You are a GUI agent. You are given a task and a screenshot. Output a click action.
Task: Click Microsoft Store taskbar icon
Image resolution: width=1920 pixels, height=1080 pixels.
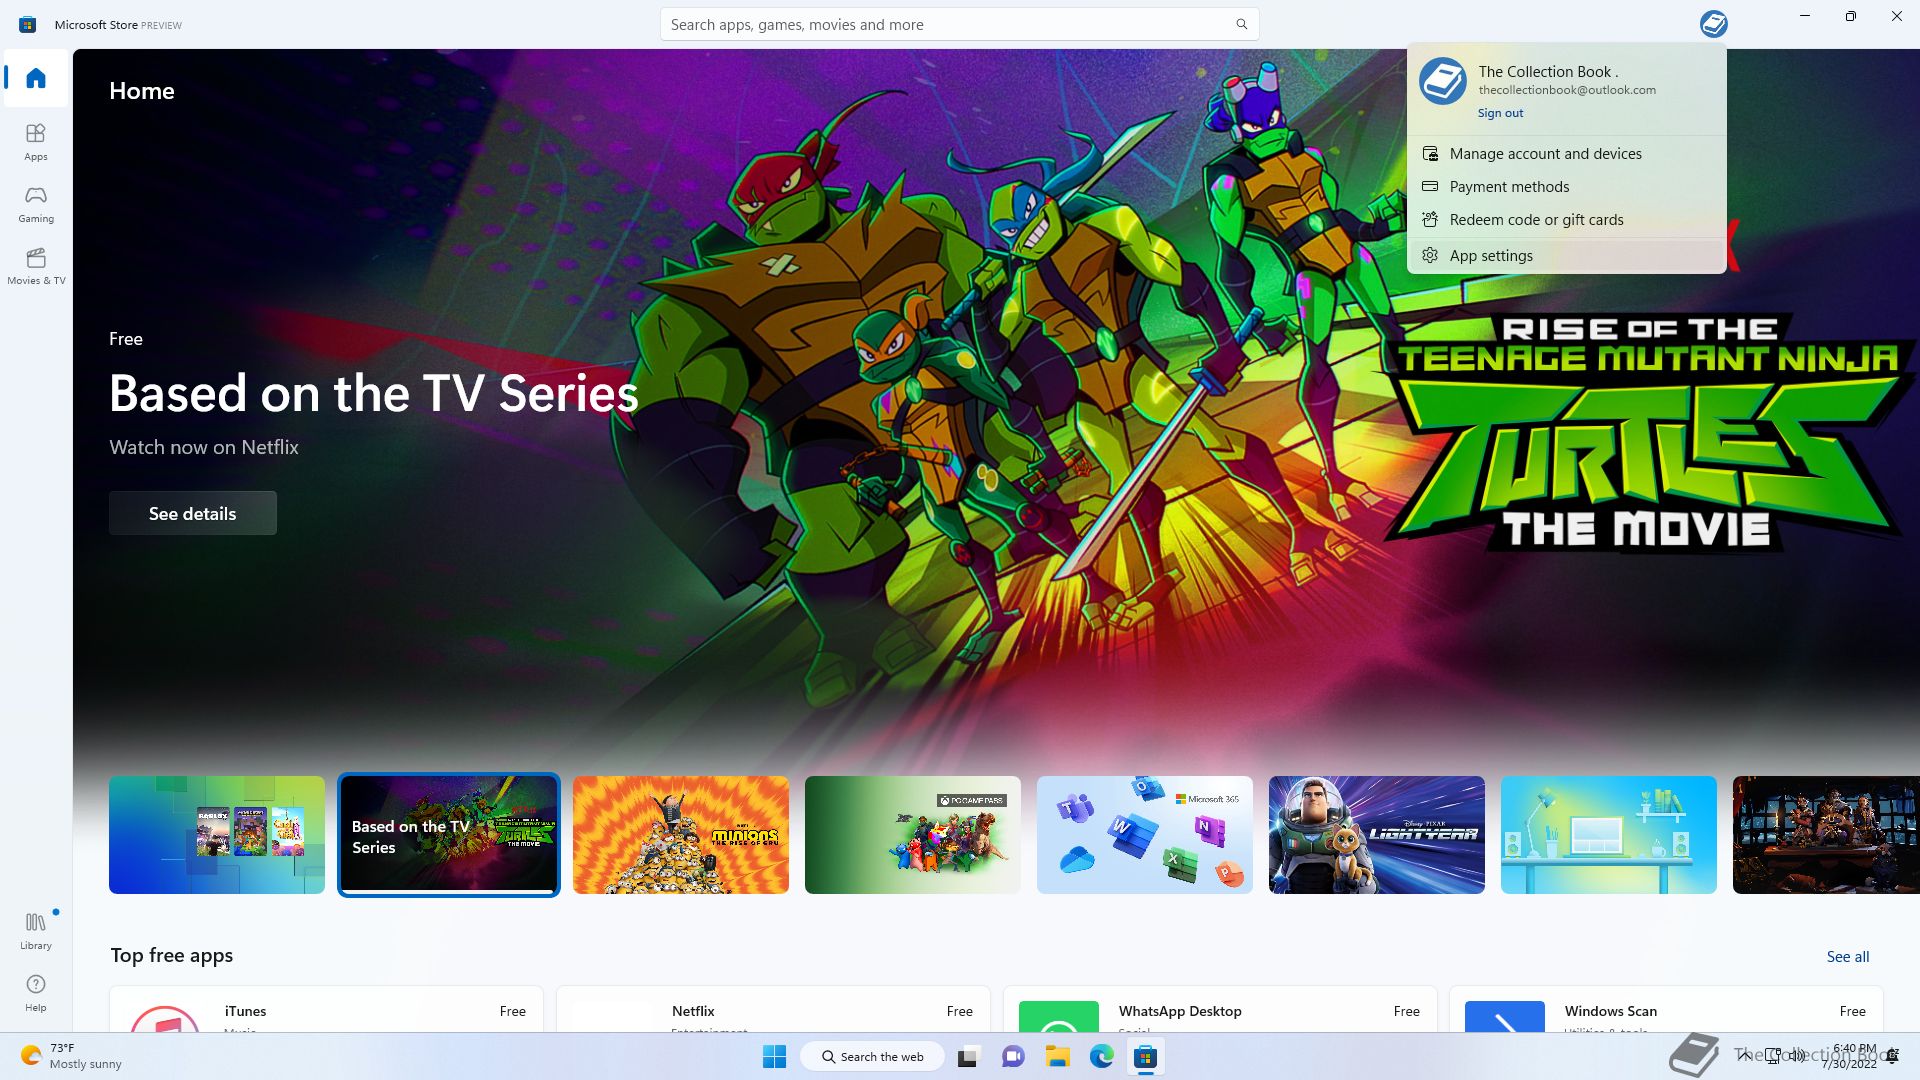[x=1146, y=1057]
